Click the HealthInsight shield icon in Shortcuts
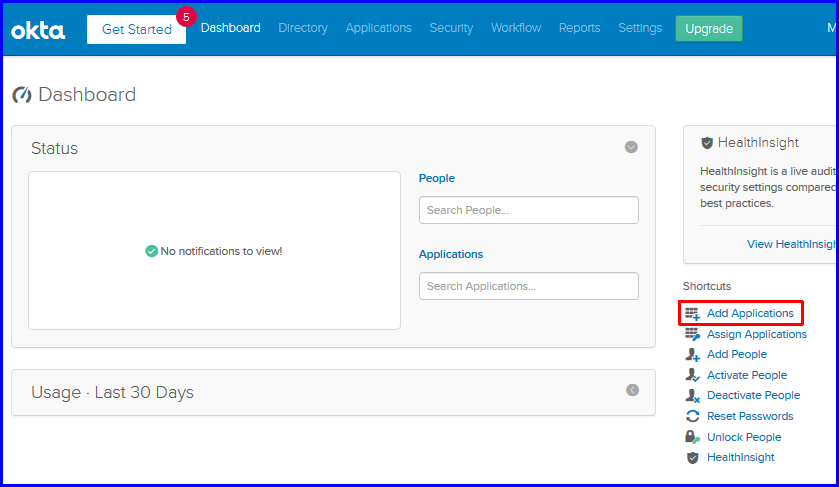This screenshot has width=839, height=487. pos(692,458)
